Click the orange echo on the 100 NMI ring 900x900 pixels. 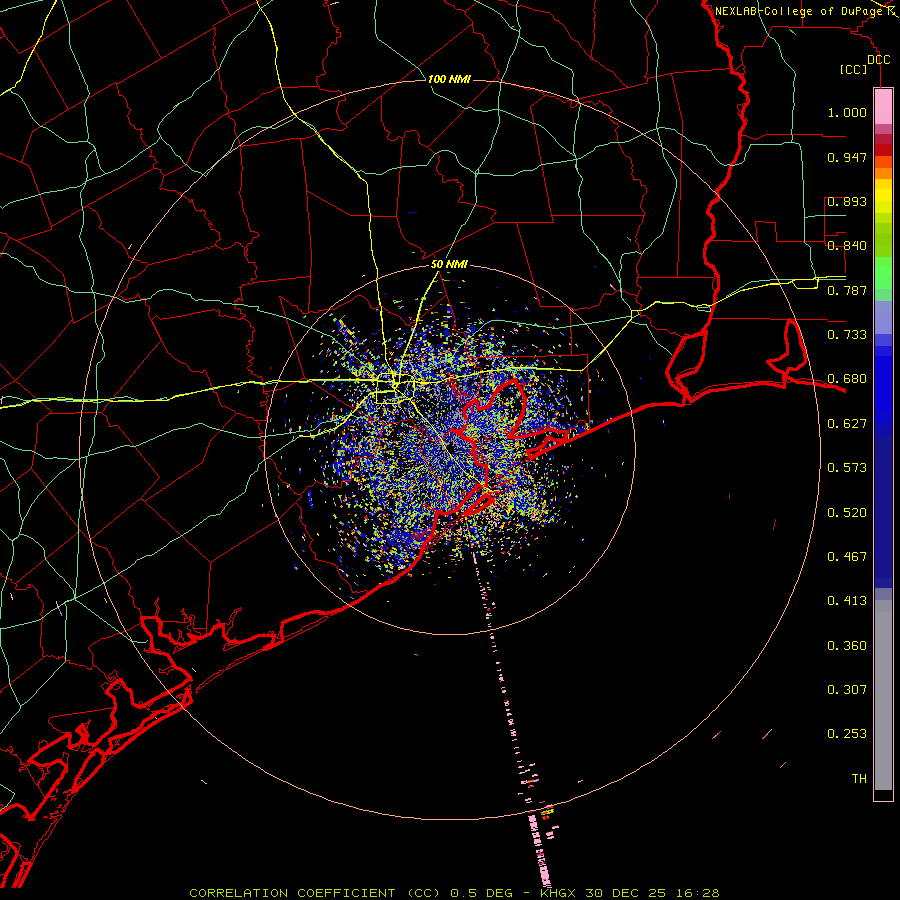[x=547, y=811]
